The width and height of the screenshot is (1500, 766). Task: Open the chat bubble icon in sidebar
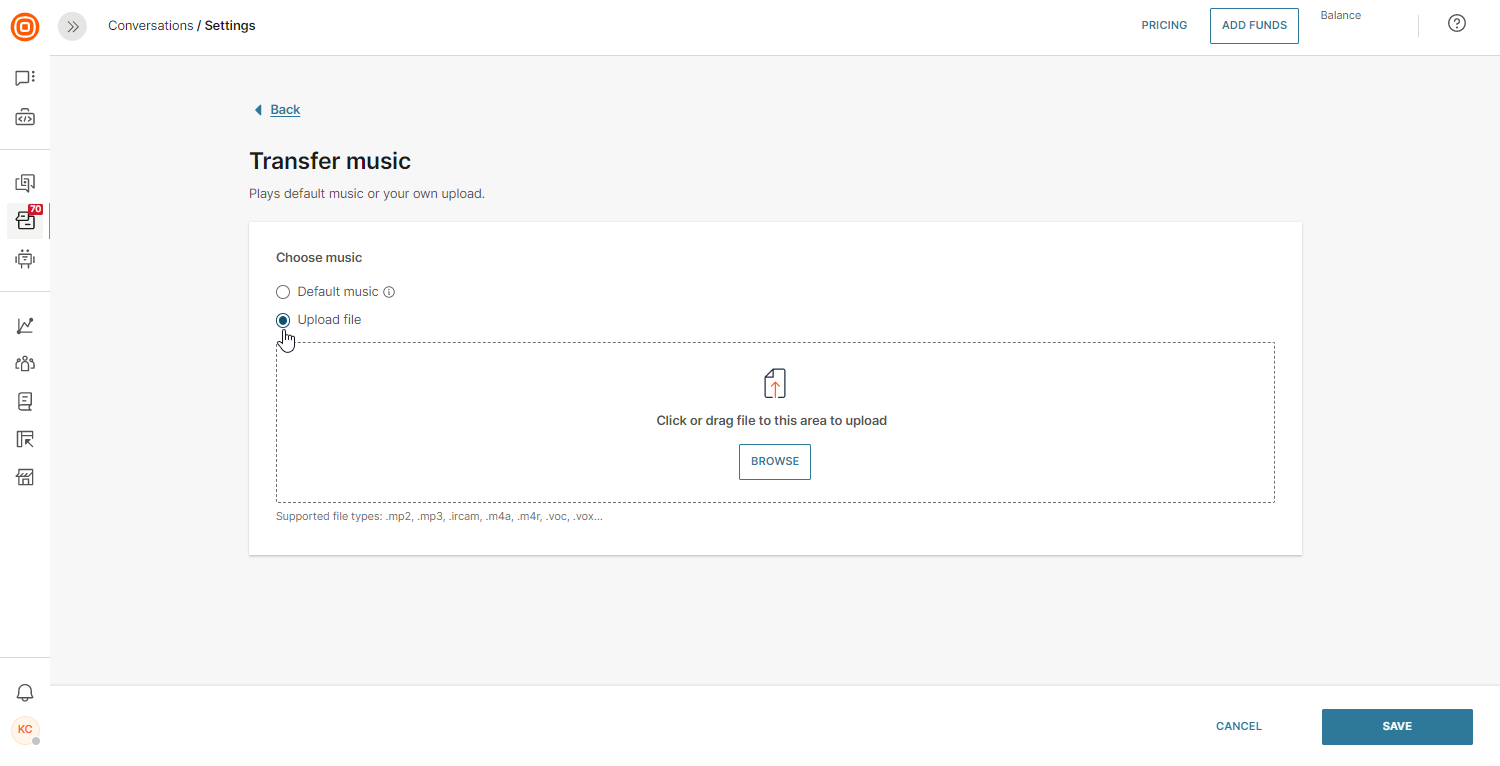(25, 78)
